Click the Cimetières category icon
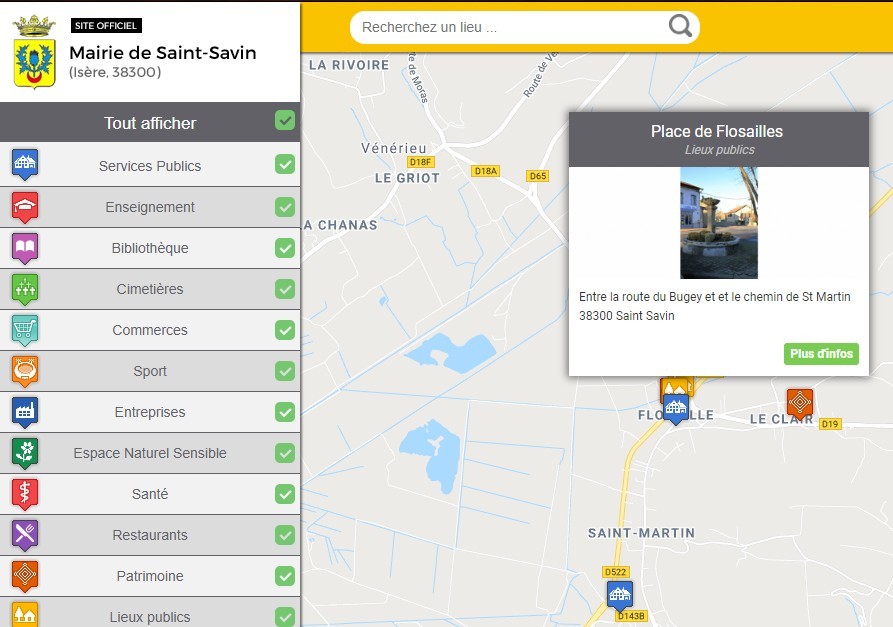 (24, 289)
